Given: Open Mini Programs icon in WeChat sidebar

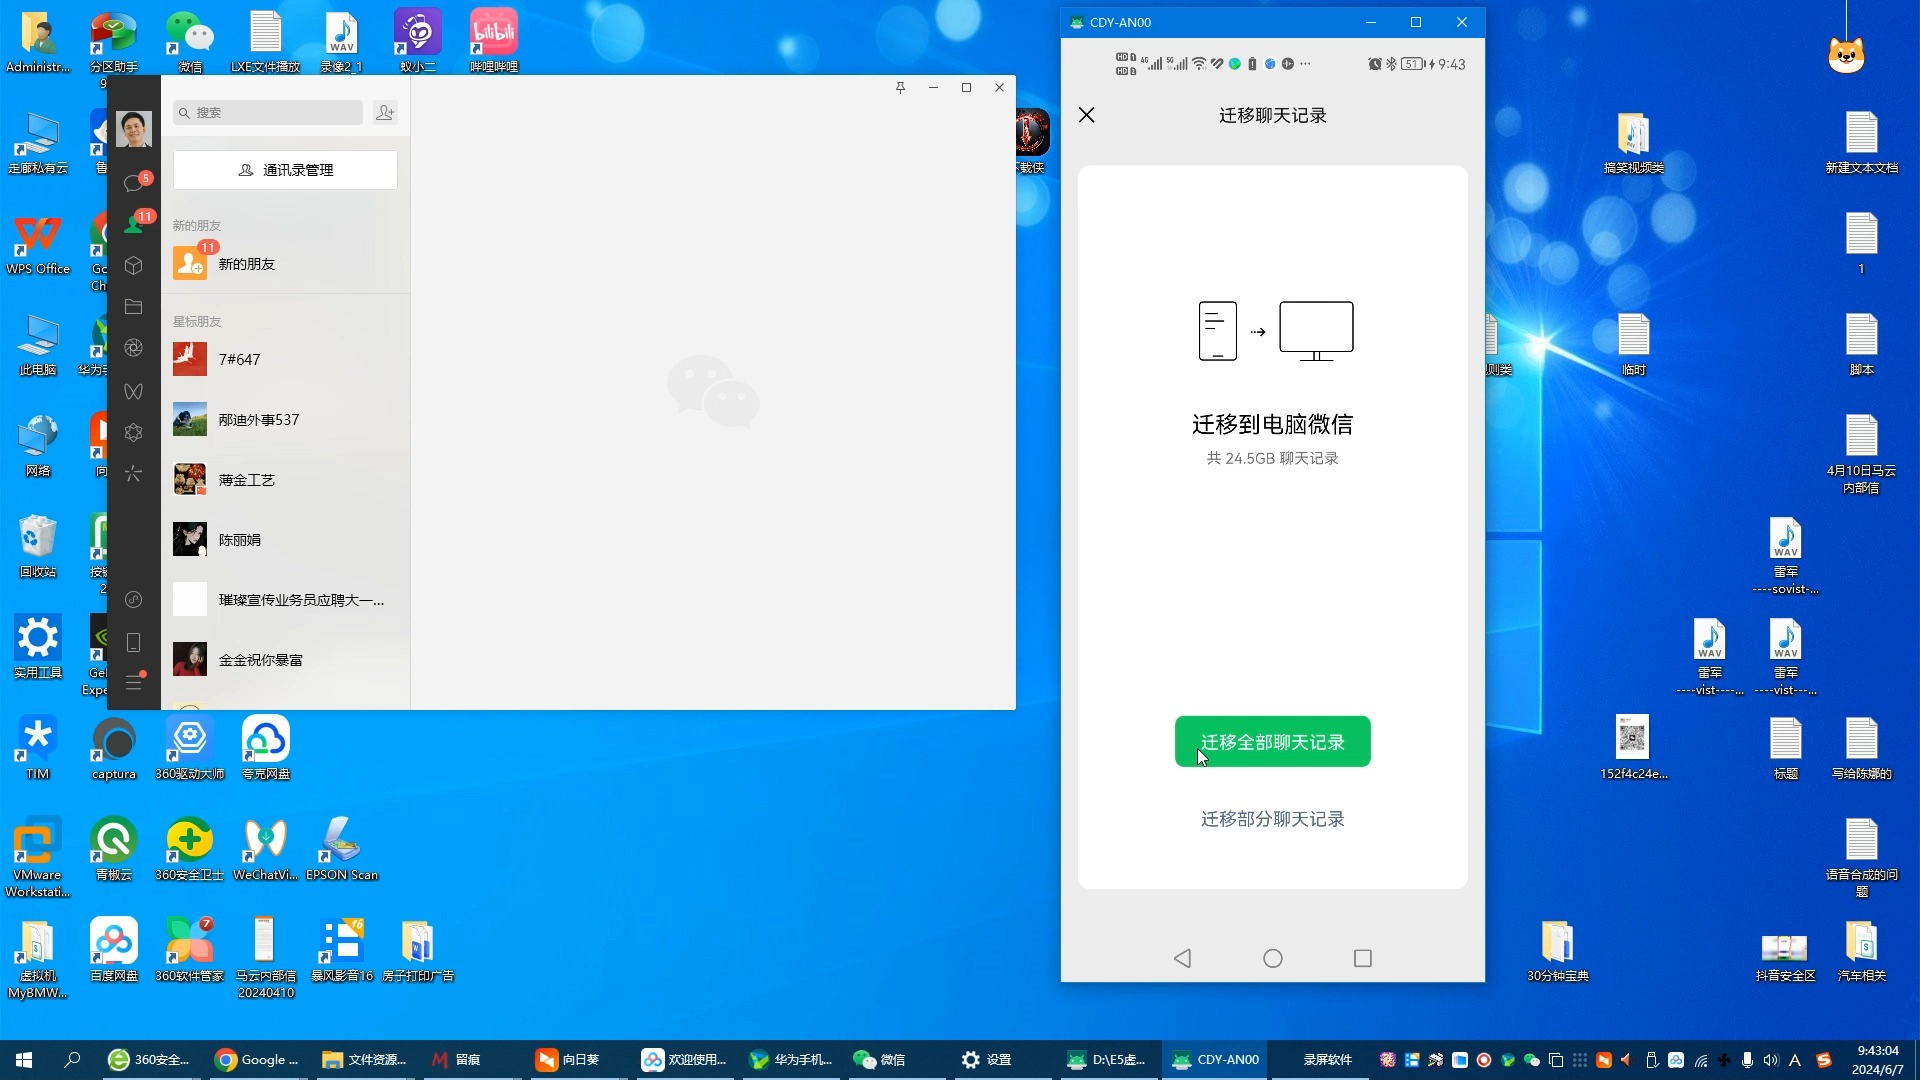Looking at the screenshot, I should [133, 600].
